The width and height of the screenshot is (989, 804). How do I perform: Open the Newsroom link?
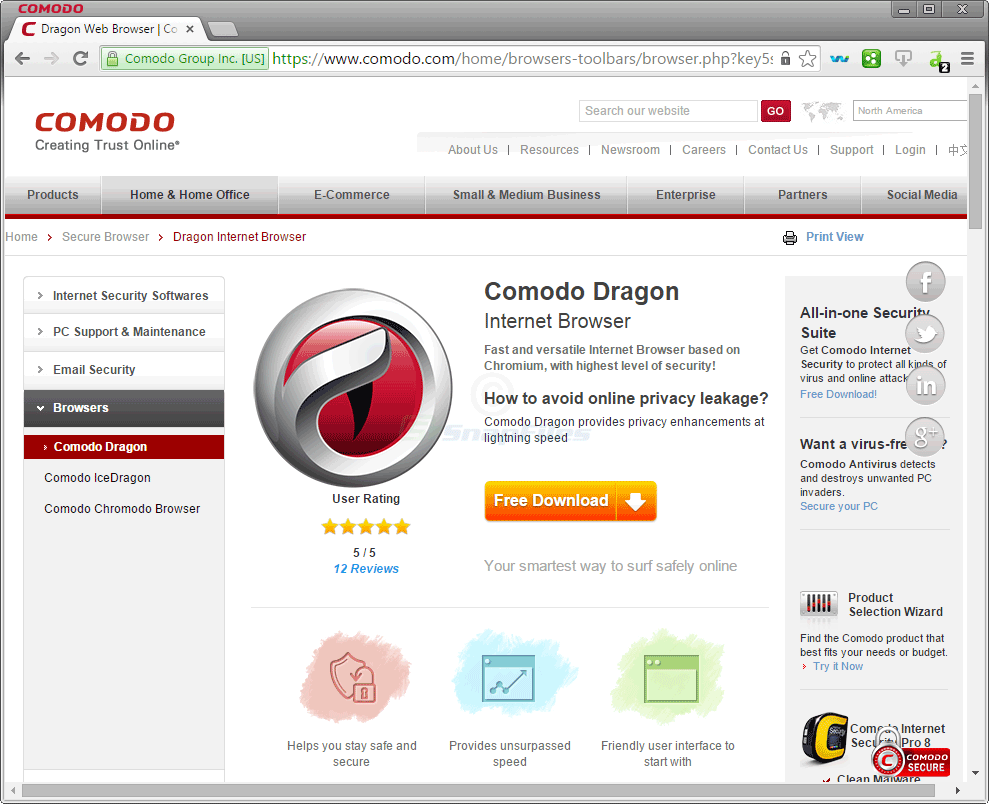(630, 150)
